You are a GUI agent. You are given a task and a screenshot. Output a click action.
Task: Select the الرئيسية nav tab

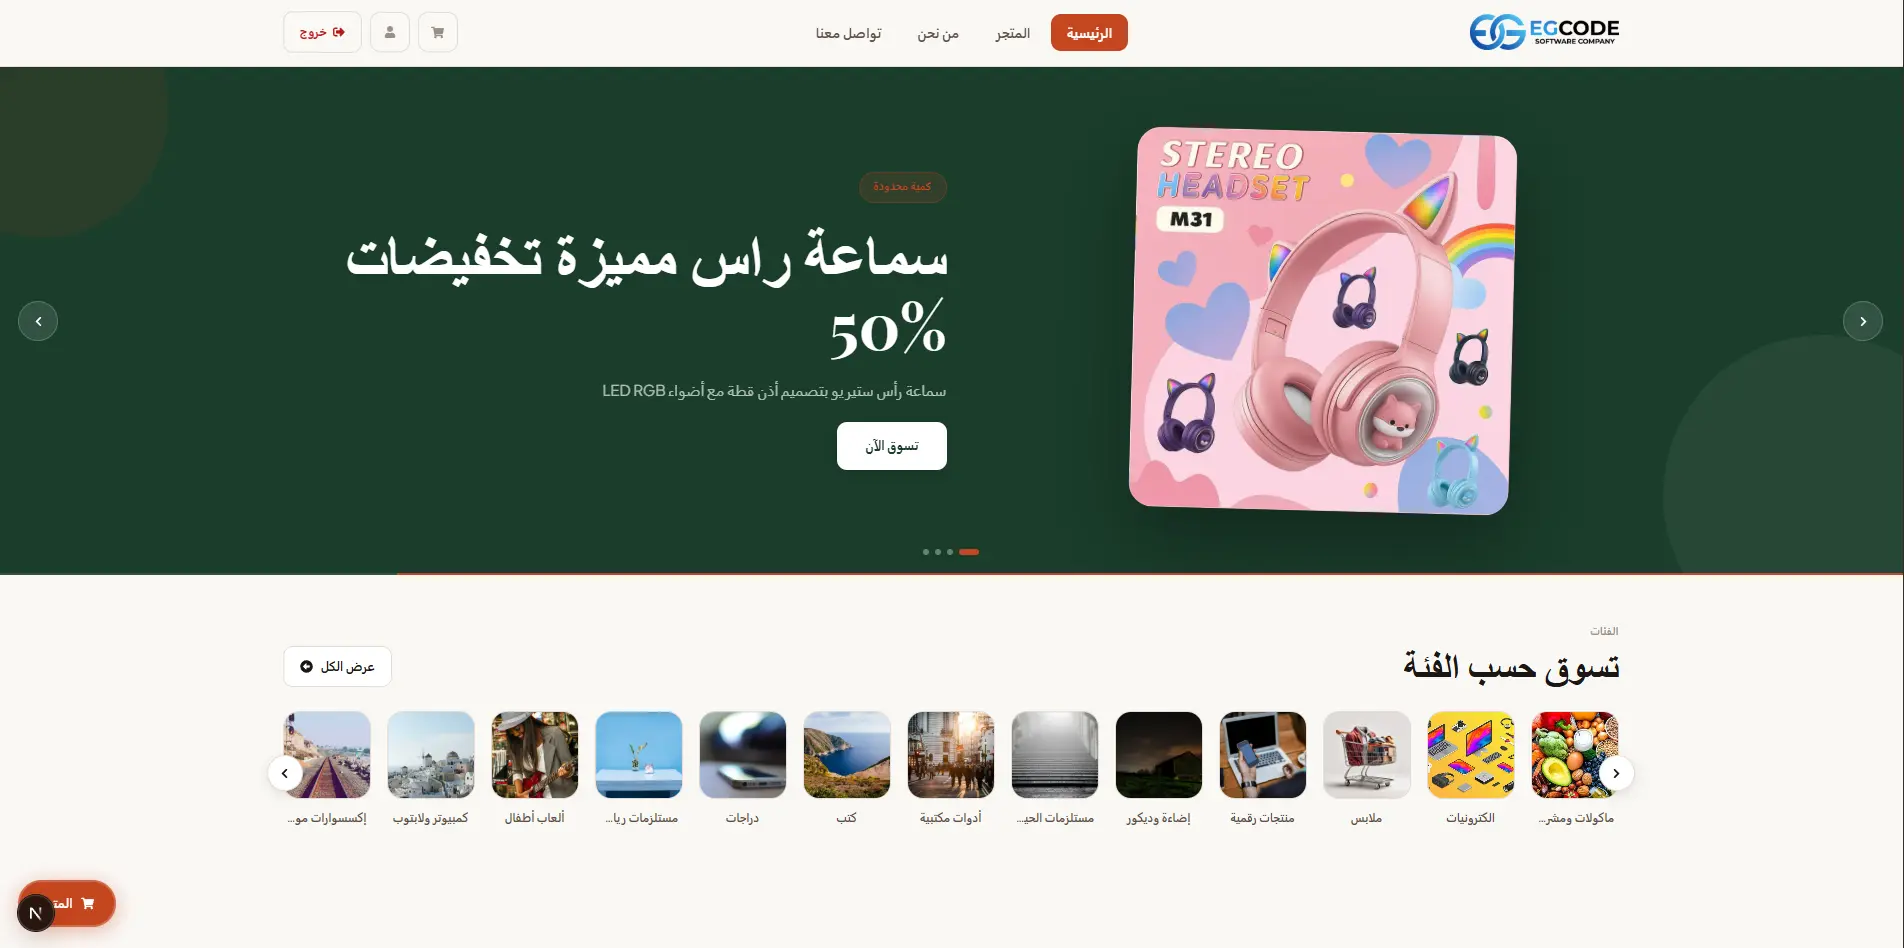coord(1089,33)
